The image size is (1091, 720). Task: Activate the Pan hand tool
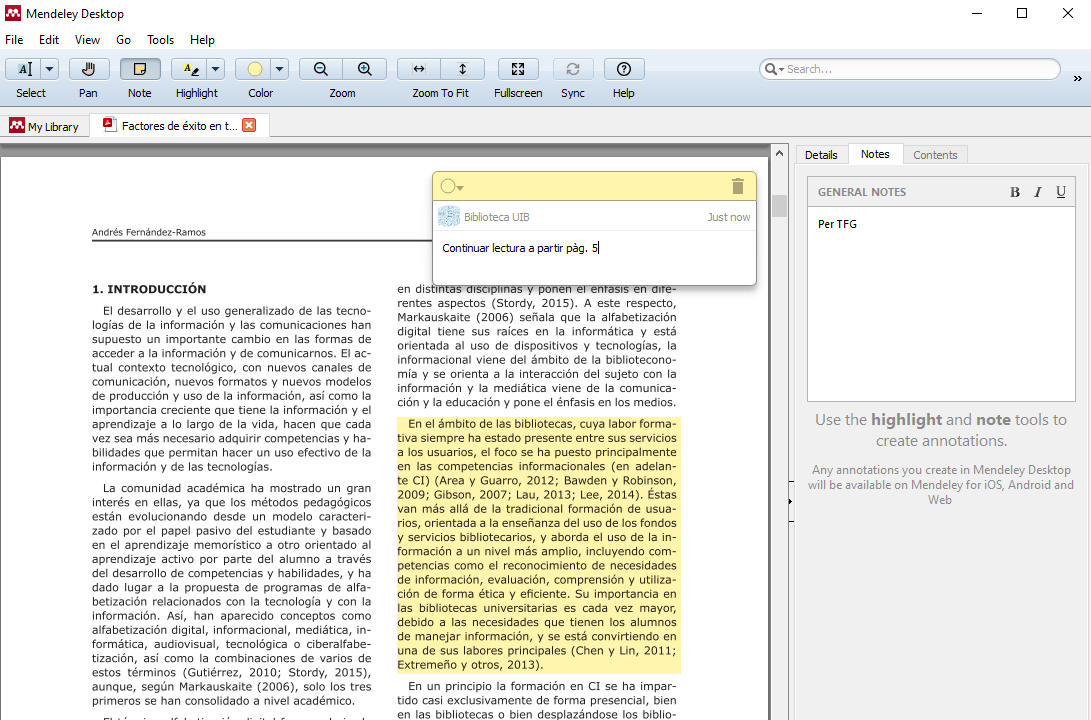coord(88,69)
